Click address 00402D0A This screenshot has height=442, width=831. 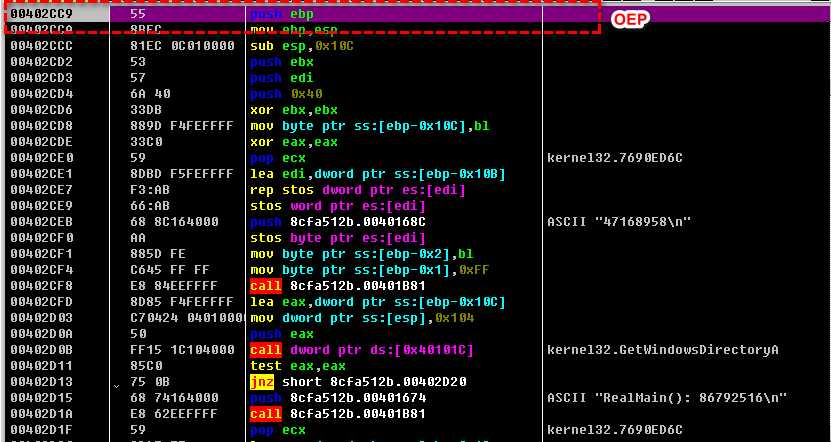pyautogui.click(x=41, y=334)
